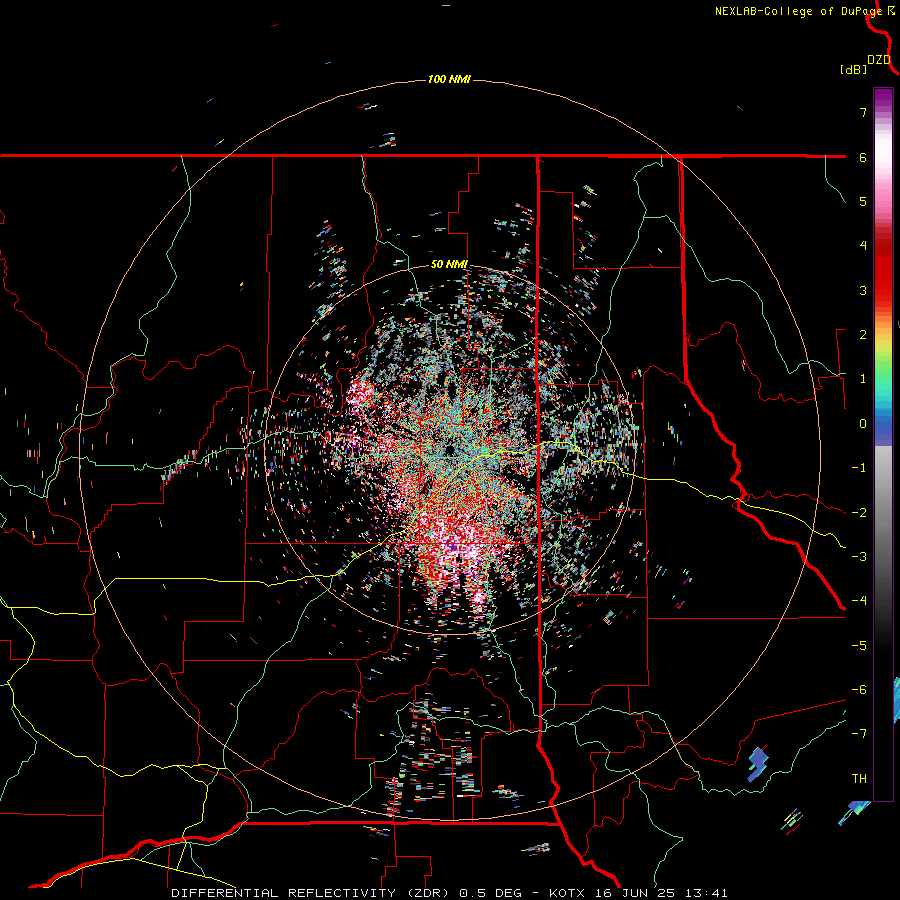This screenshot has height=900, width=900.
Task: Click the -5 dB value on color scale
Action: point(859,645)
